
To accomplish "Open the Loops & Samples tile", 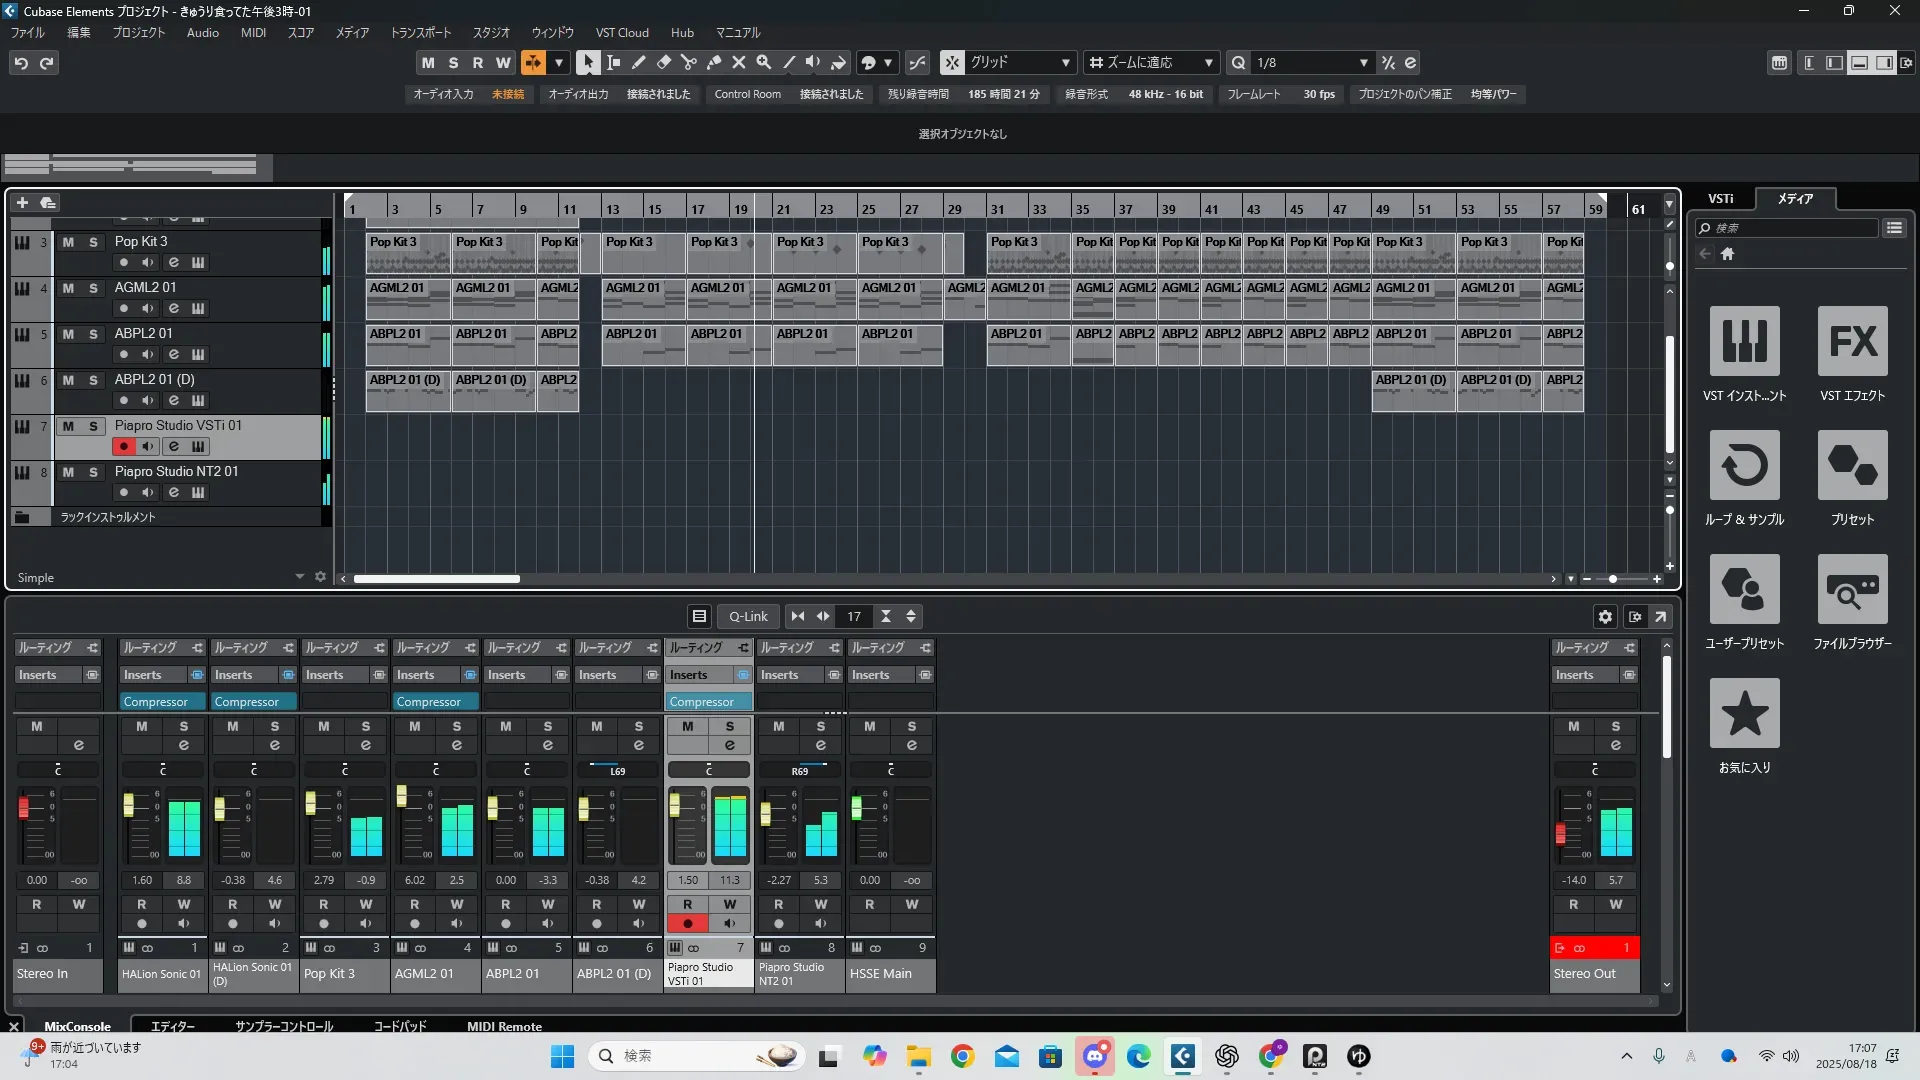I will coord(1744,465).
